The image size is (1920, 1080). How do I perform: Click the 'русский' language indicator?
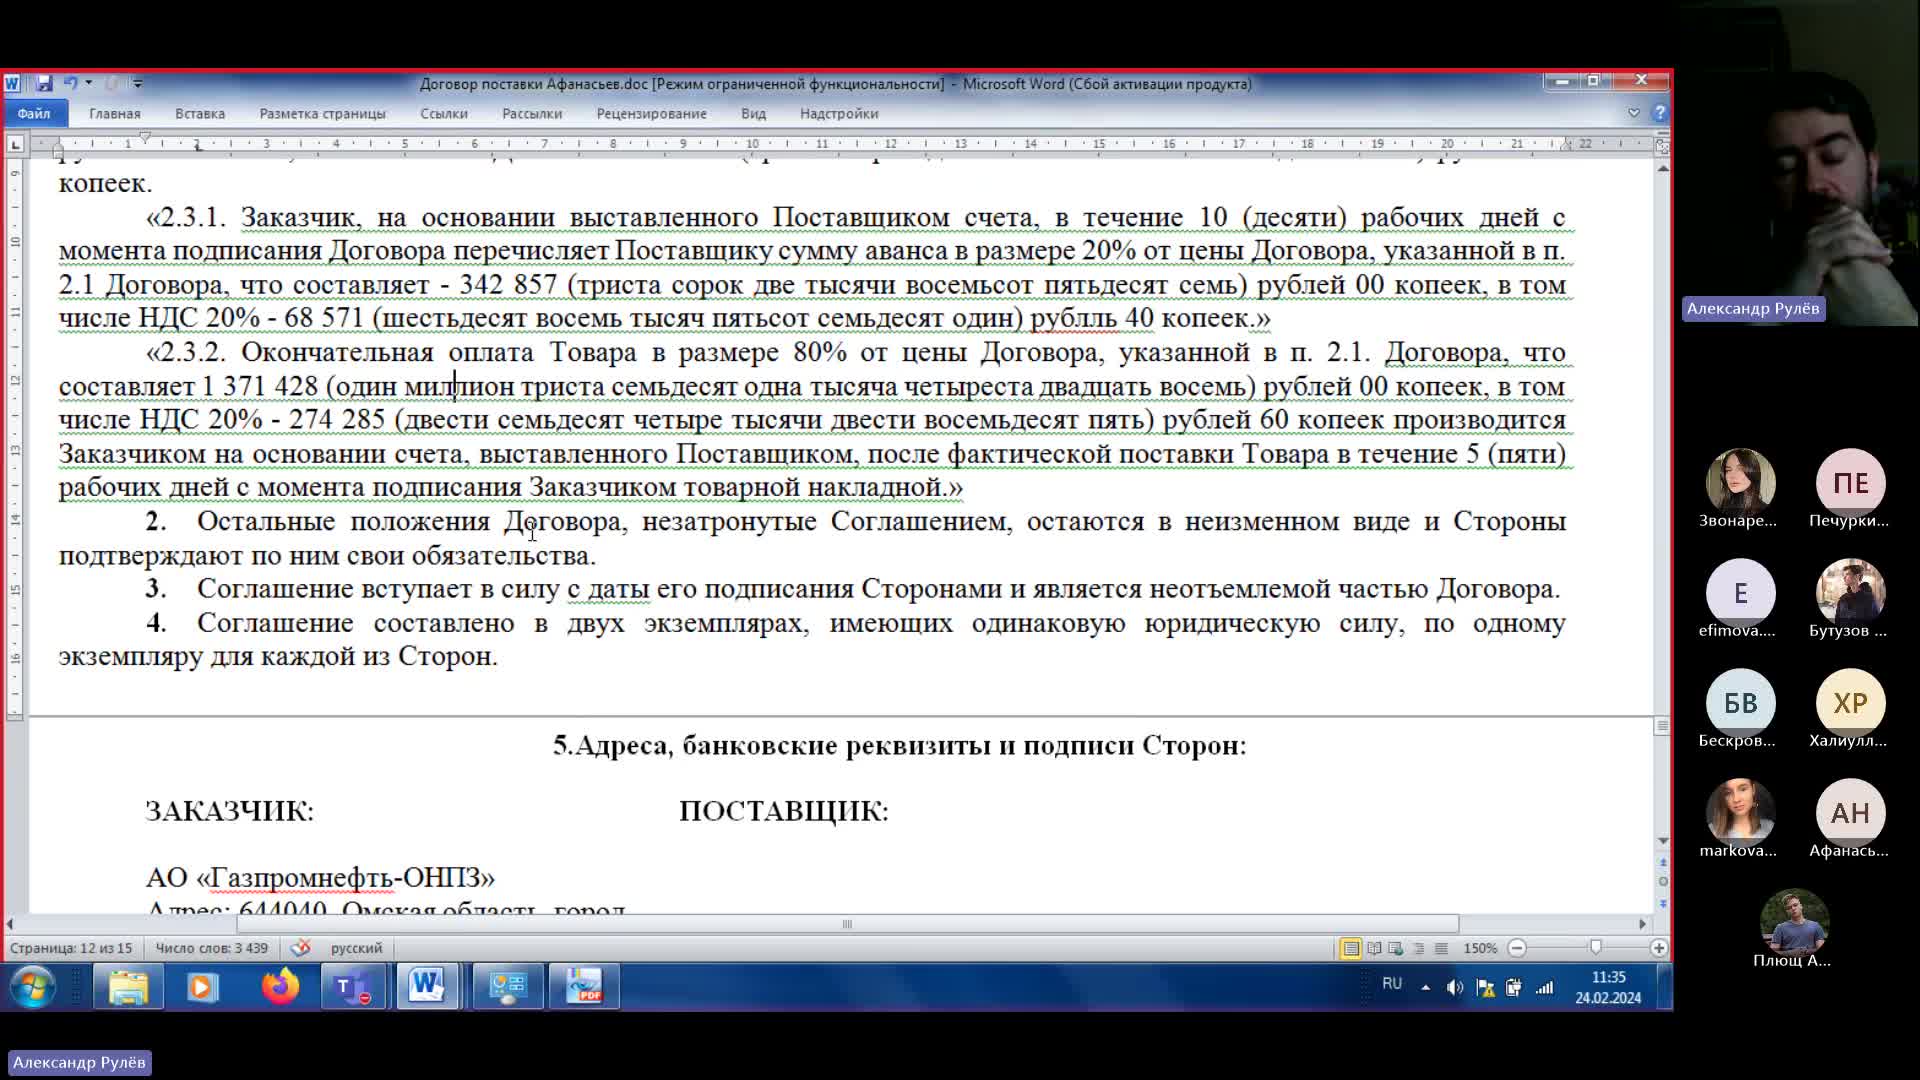[x=356, y=948]
